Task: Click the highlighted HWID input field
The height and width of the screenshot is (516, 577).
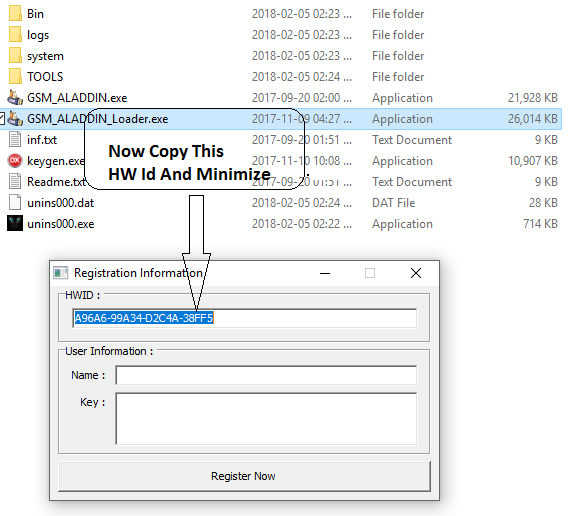Action: [x=245, y=318]
